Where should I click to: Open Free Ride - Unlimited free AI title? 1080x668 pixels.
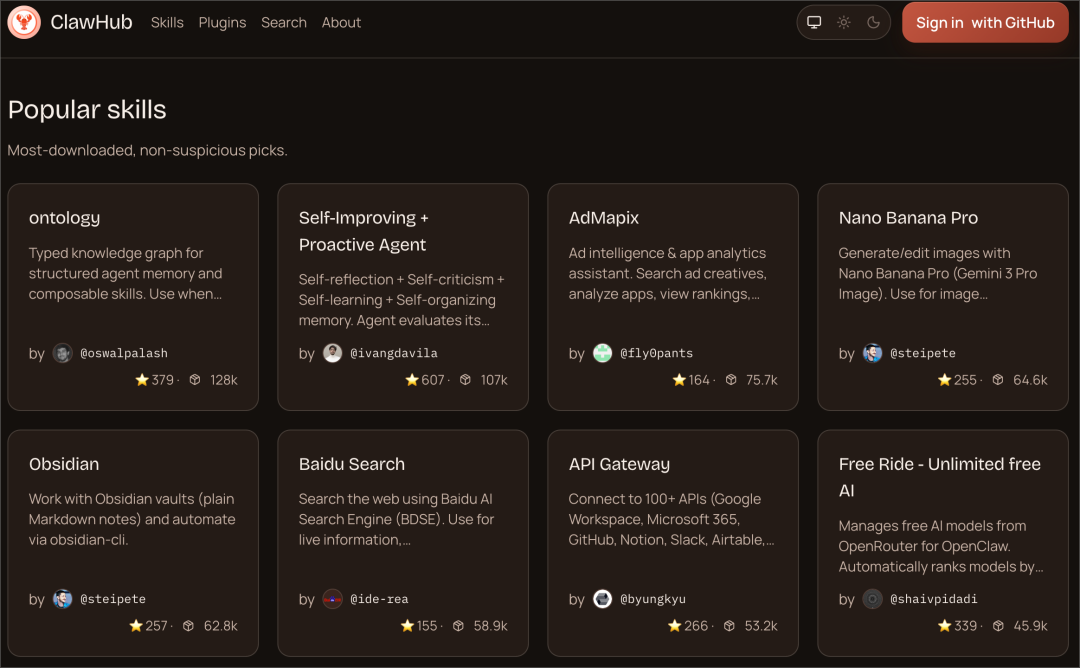939,477
